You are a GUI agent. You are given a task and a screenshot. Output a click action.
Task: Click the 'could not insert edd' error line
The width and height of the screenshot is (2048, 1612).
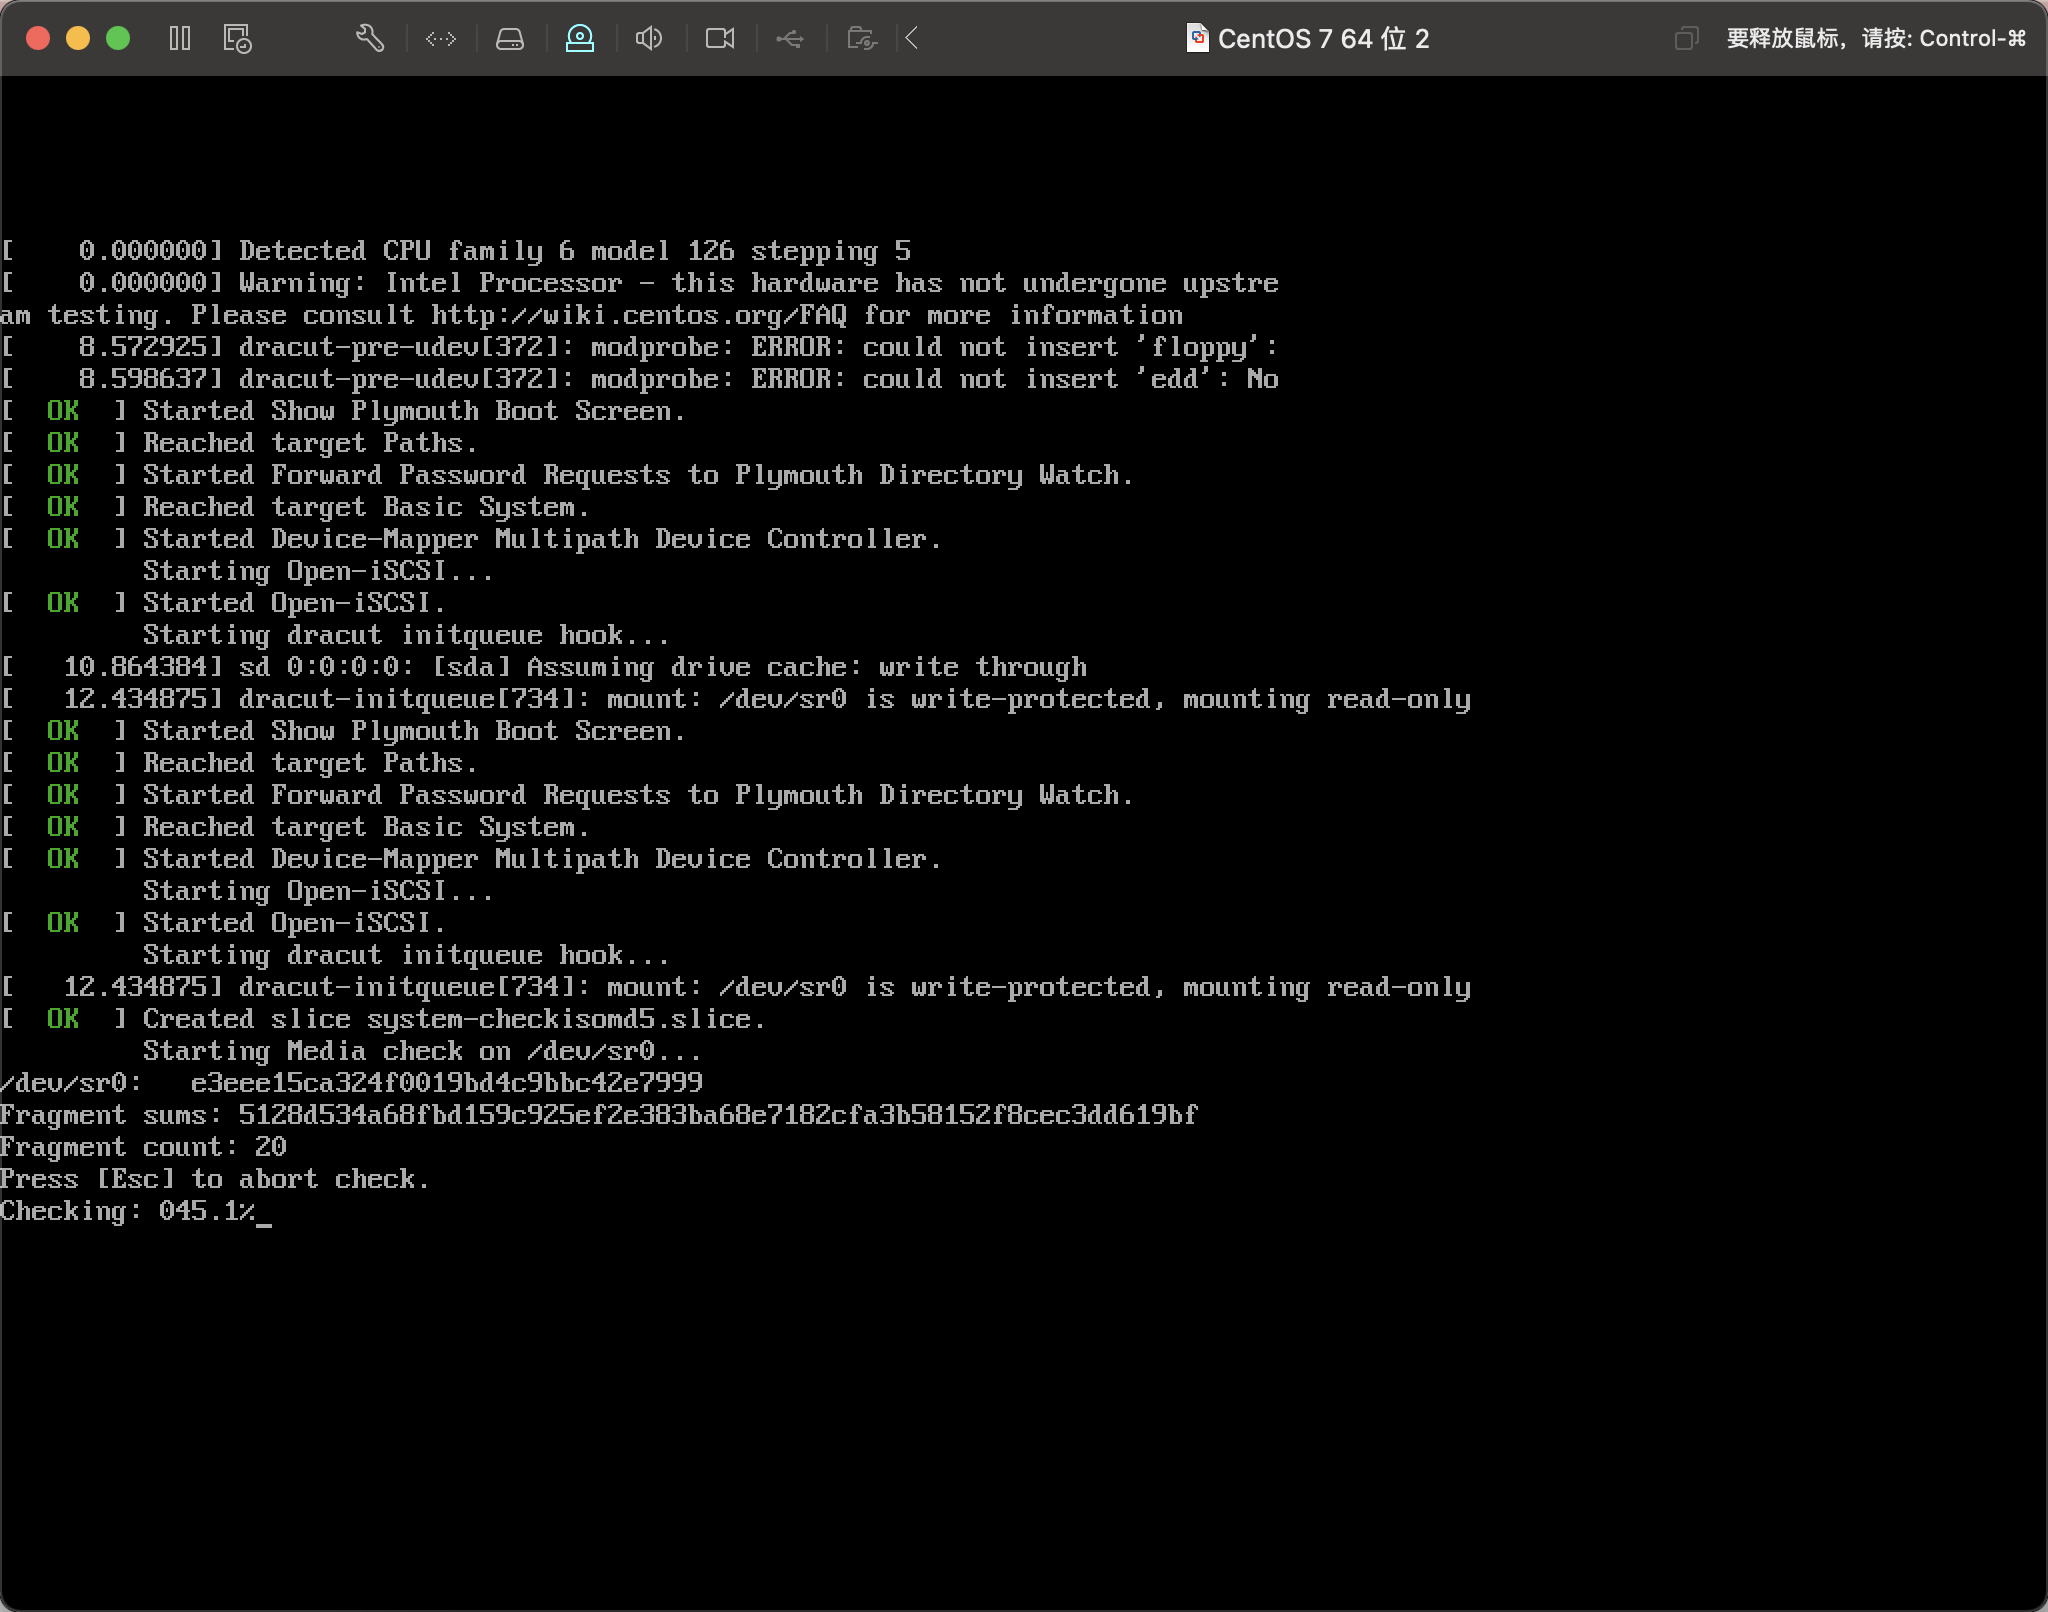click(640, 379)
